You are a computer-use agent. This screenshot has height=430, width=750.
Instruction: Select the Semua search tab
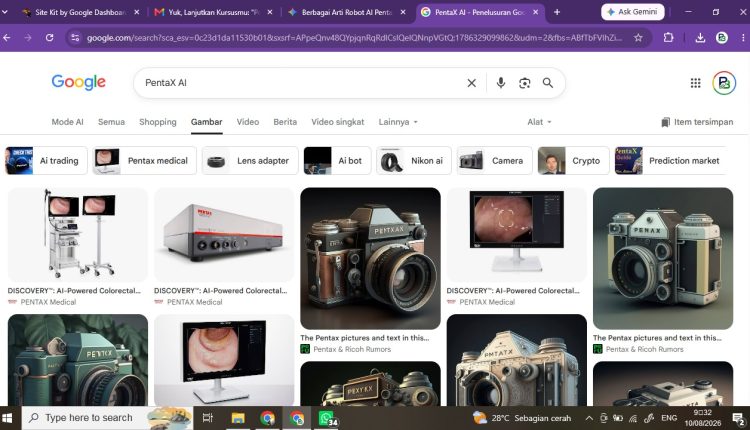tap(111, 122)
